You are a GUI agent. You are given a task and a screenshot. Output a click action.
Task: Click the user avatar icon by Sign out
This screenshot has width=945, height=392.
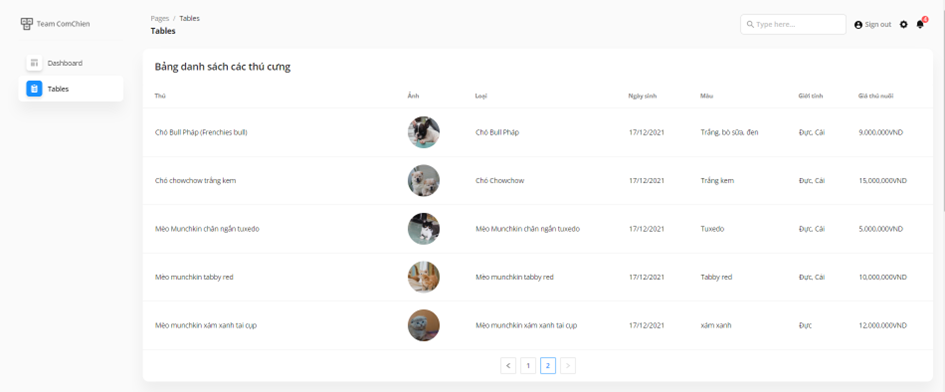tap(858, 25)
